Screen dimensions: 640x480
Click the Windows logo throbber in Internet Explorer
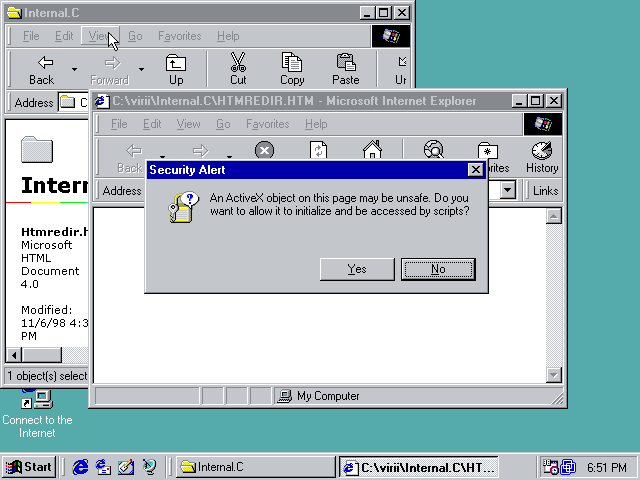coord(543,124)
